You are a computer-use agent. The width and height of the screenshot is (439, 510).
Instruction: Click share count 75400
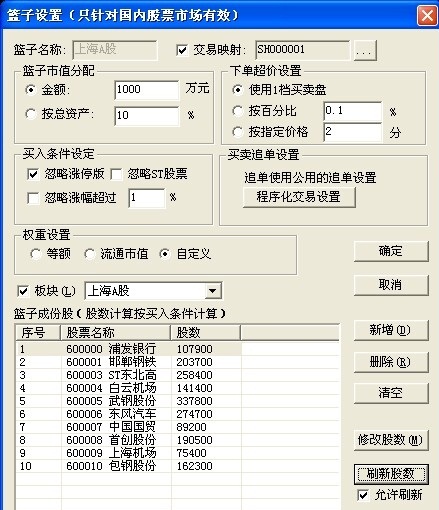[x=191, y=453]
